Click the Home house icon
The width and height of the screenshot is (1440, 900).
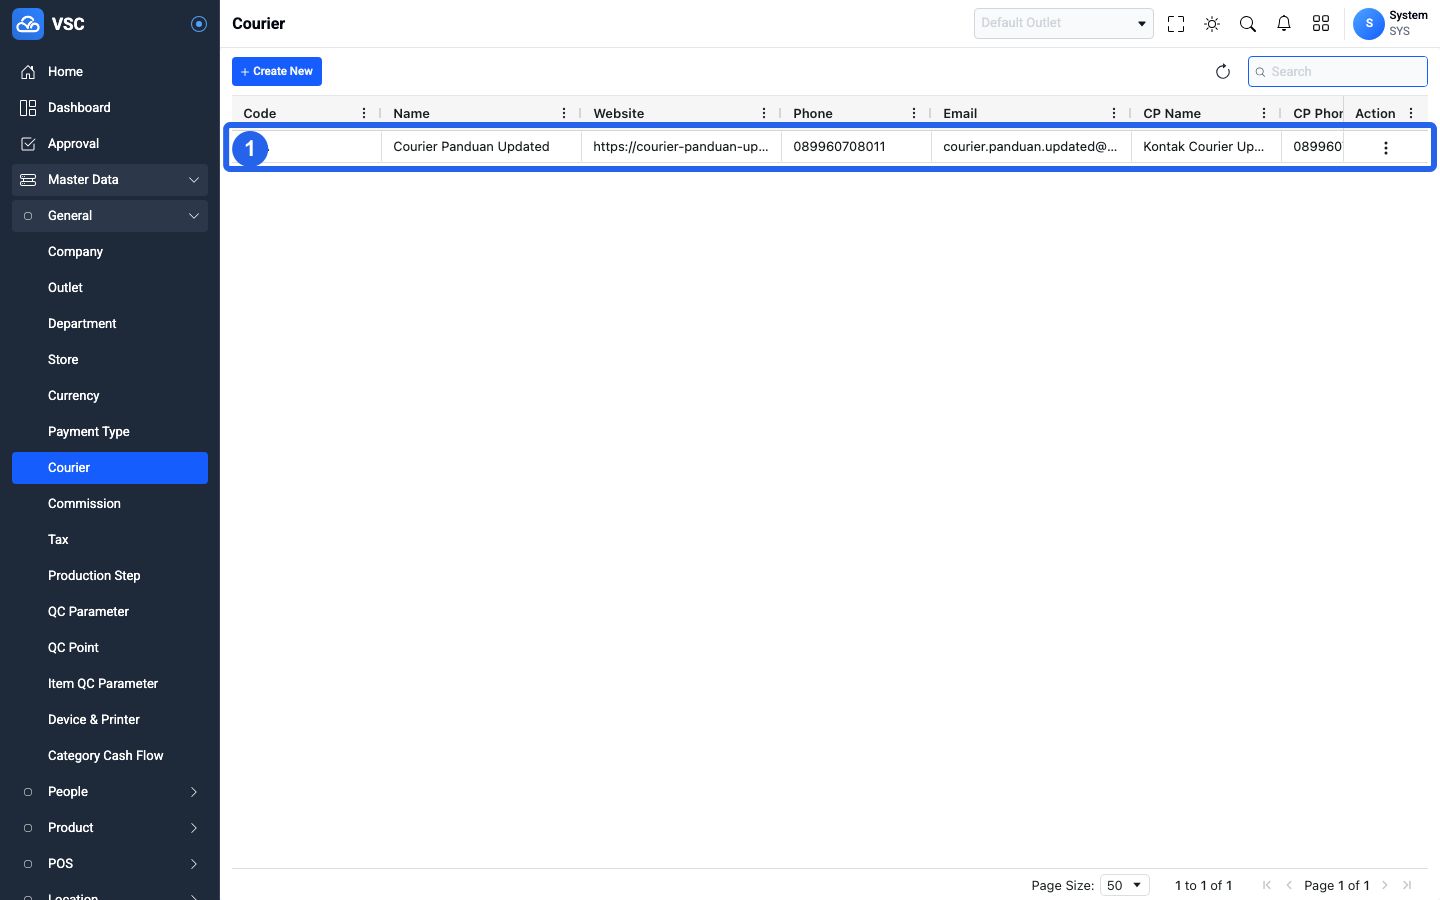point(28,72)
